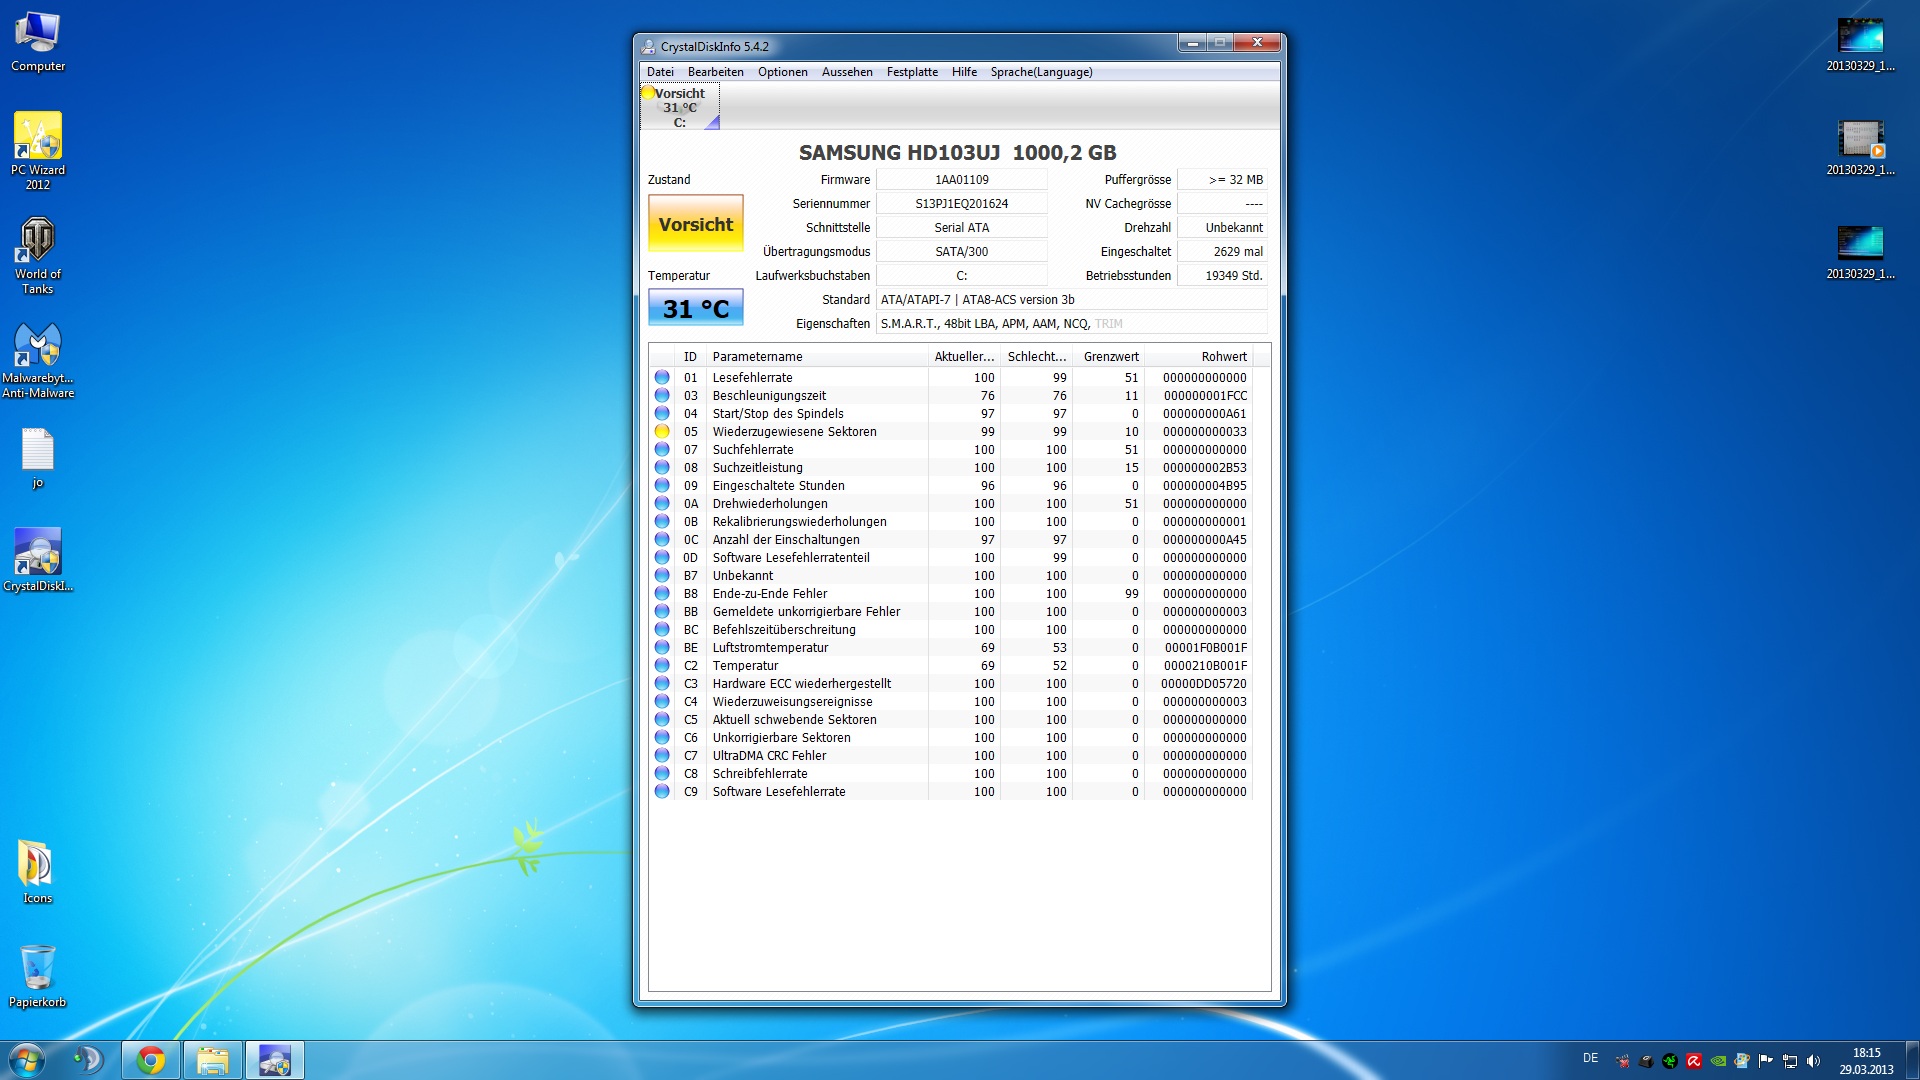Select the Vorsicht C: drive tab
Screen dimensions: 1920x1080
(680, 107)
